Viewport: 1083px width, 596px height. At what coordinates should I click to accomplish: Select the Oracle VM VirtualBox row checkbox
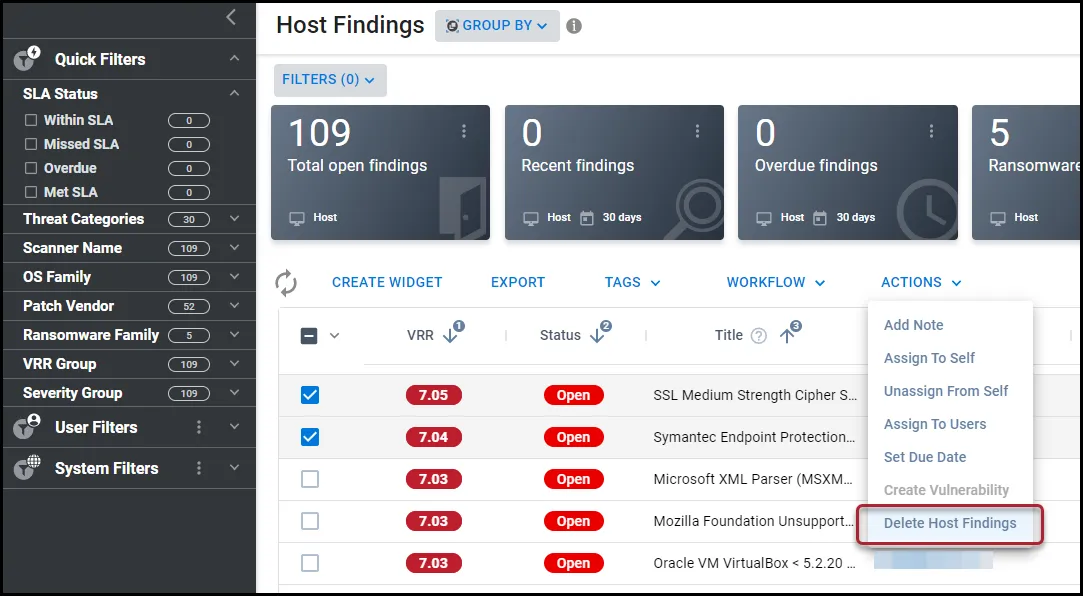pos(310,563)
